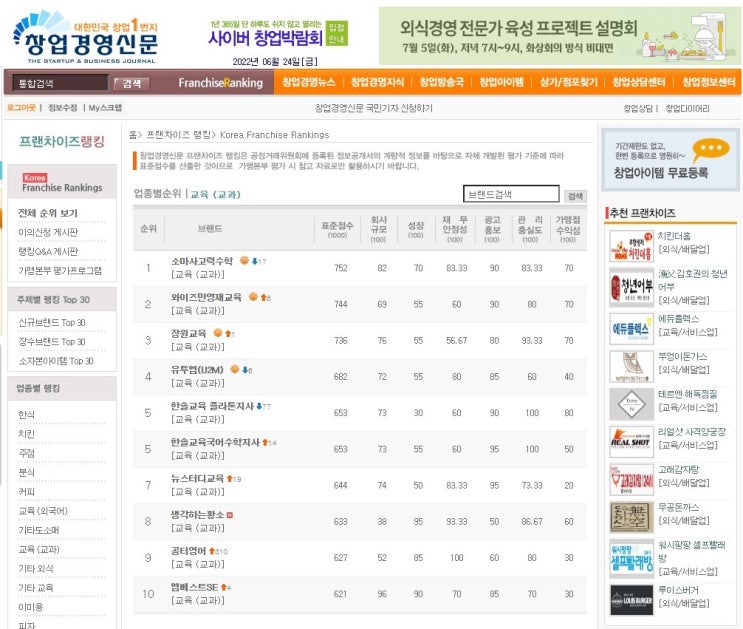Click the 검색 button beside 브랜드검색

click(x=575, y=196)
